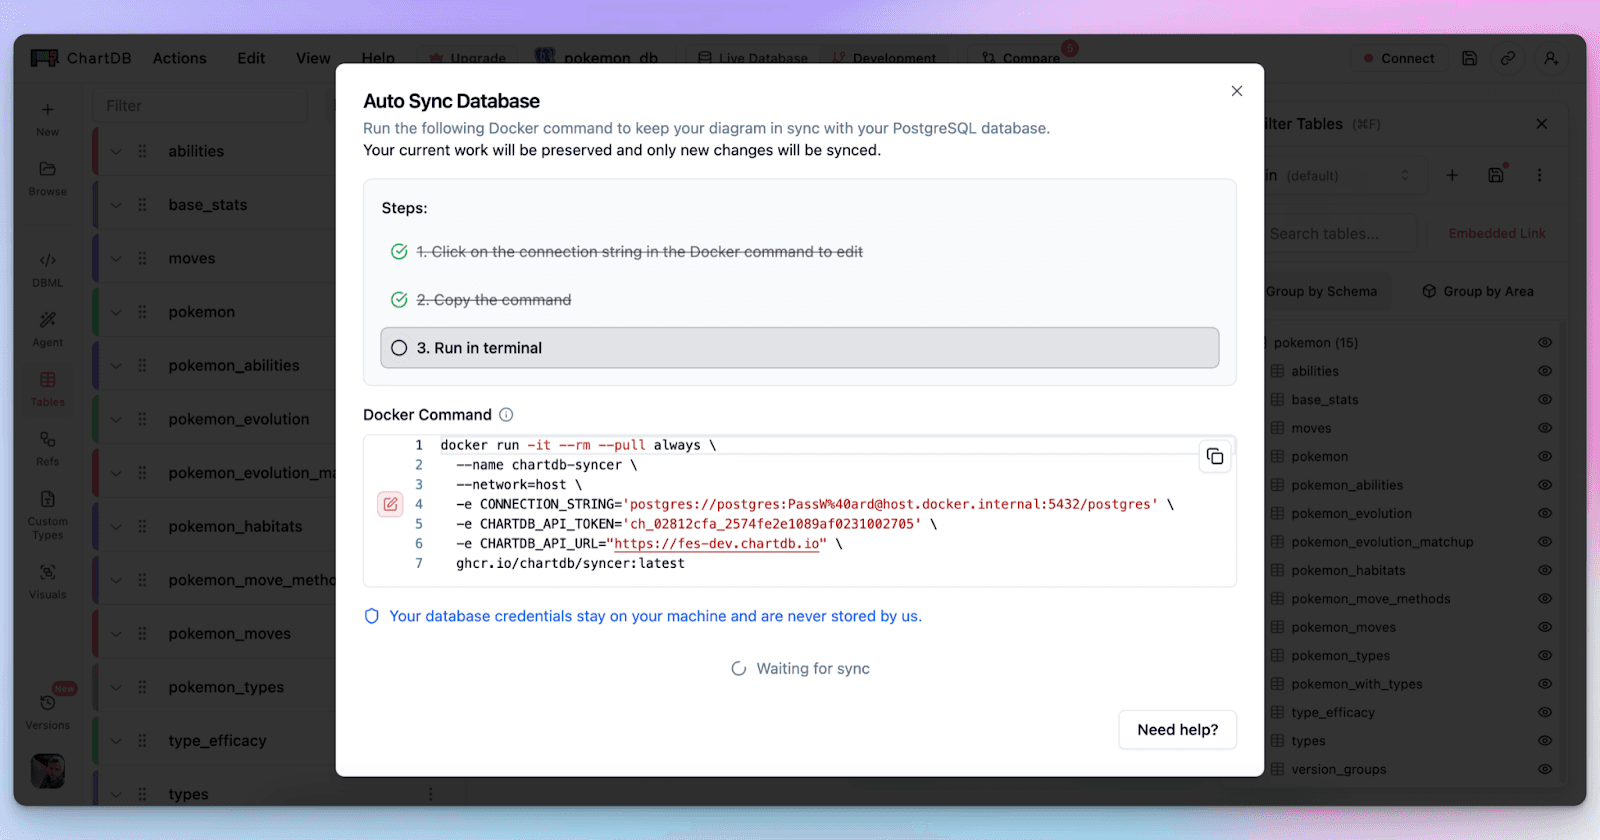Open Browse in the left sidebar
This screenshot has width=1600, height=840.
47,178
